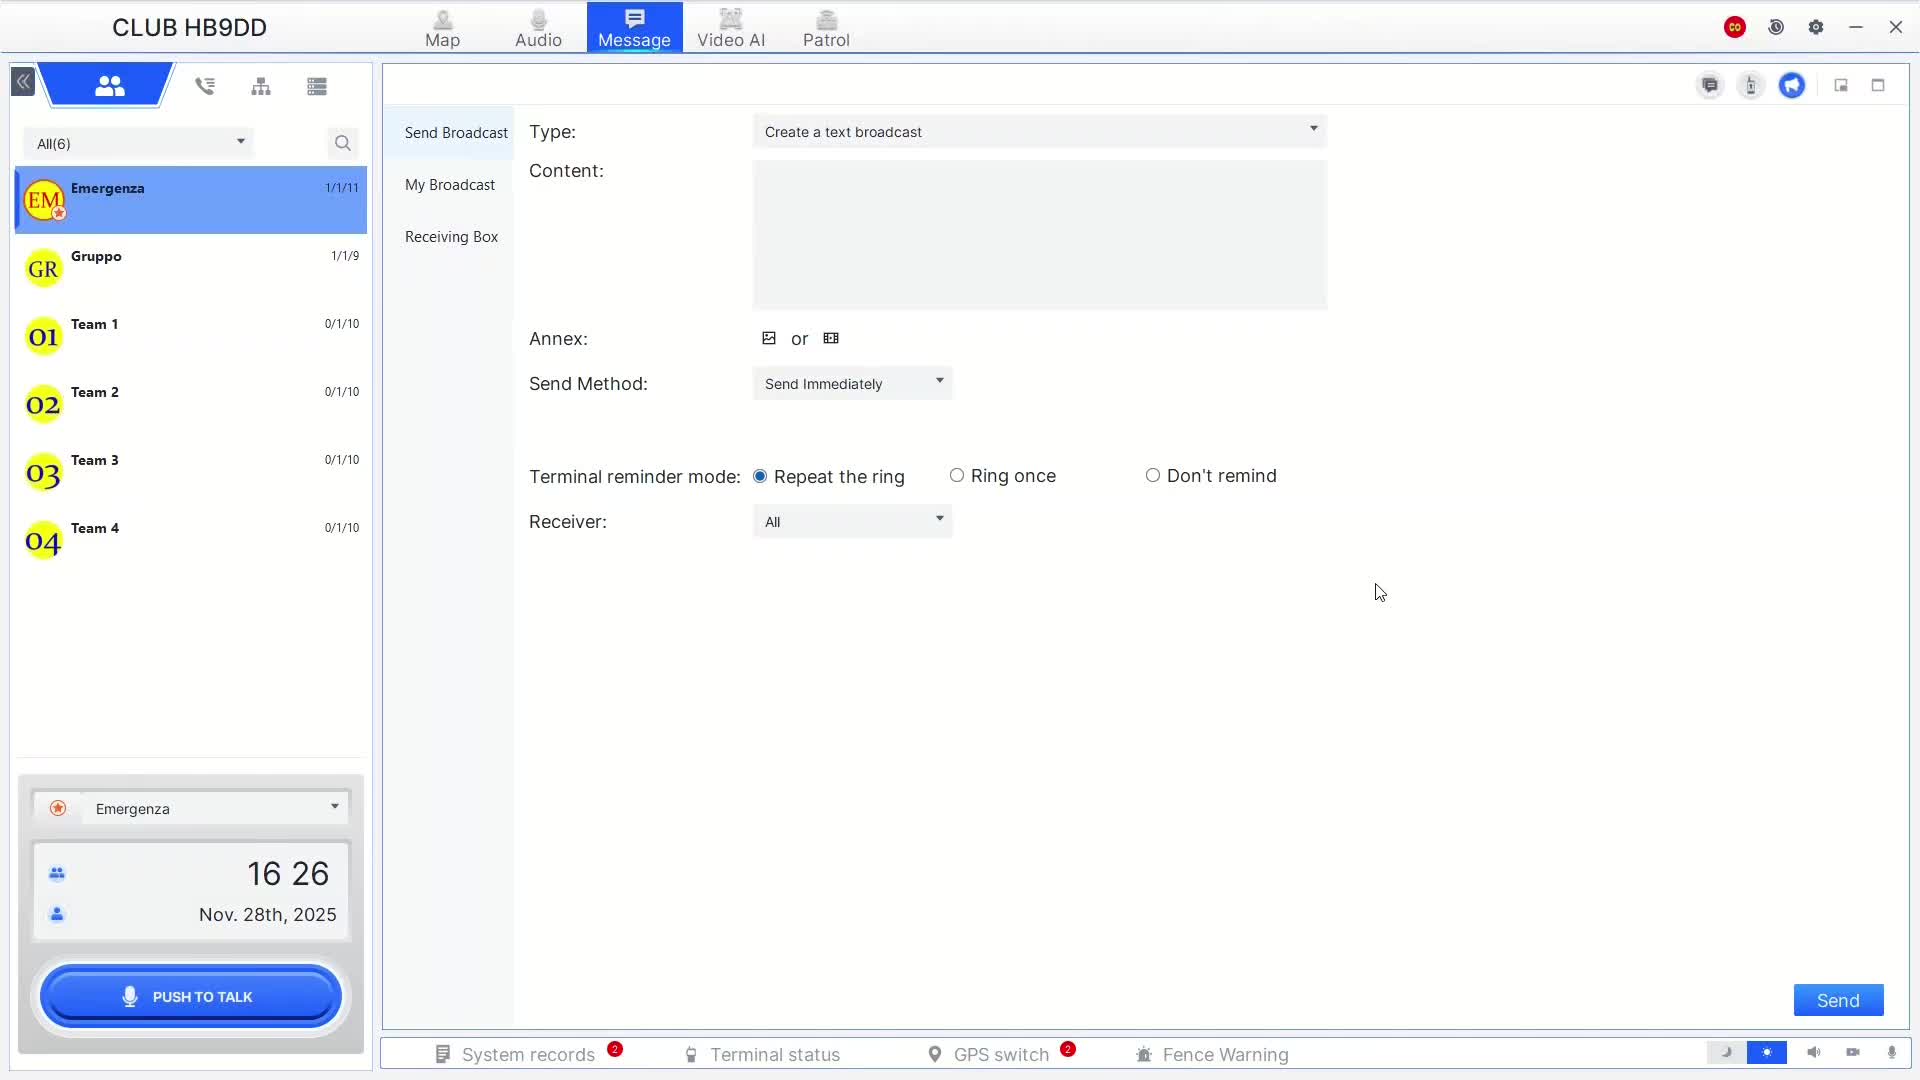This screenshot has height=1080, width=1920.
Task: Open the chat messages icon
Action: [1710, 85]
